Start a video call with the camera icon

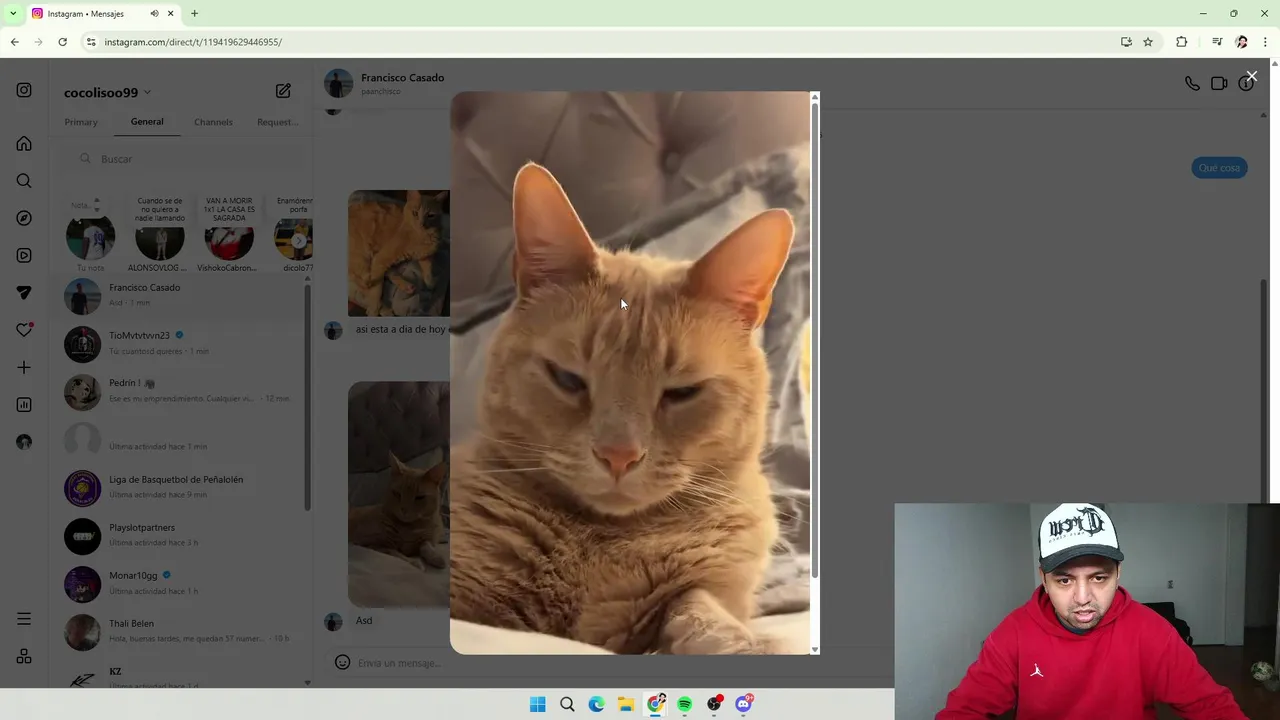(x=1219, y=84)
